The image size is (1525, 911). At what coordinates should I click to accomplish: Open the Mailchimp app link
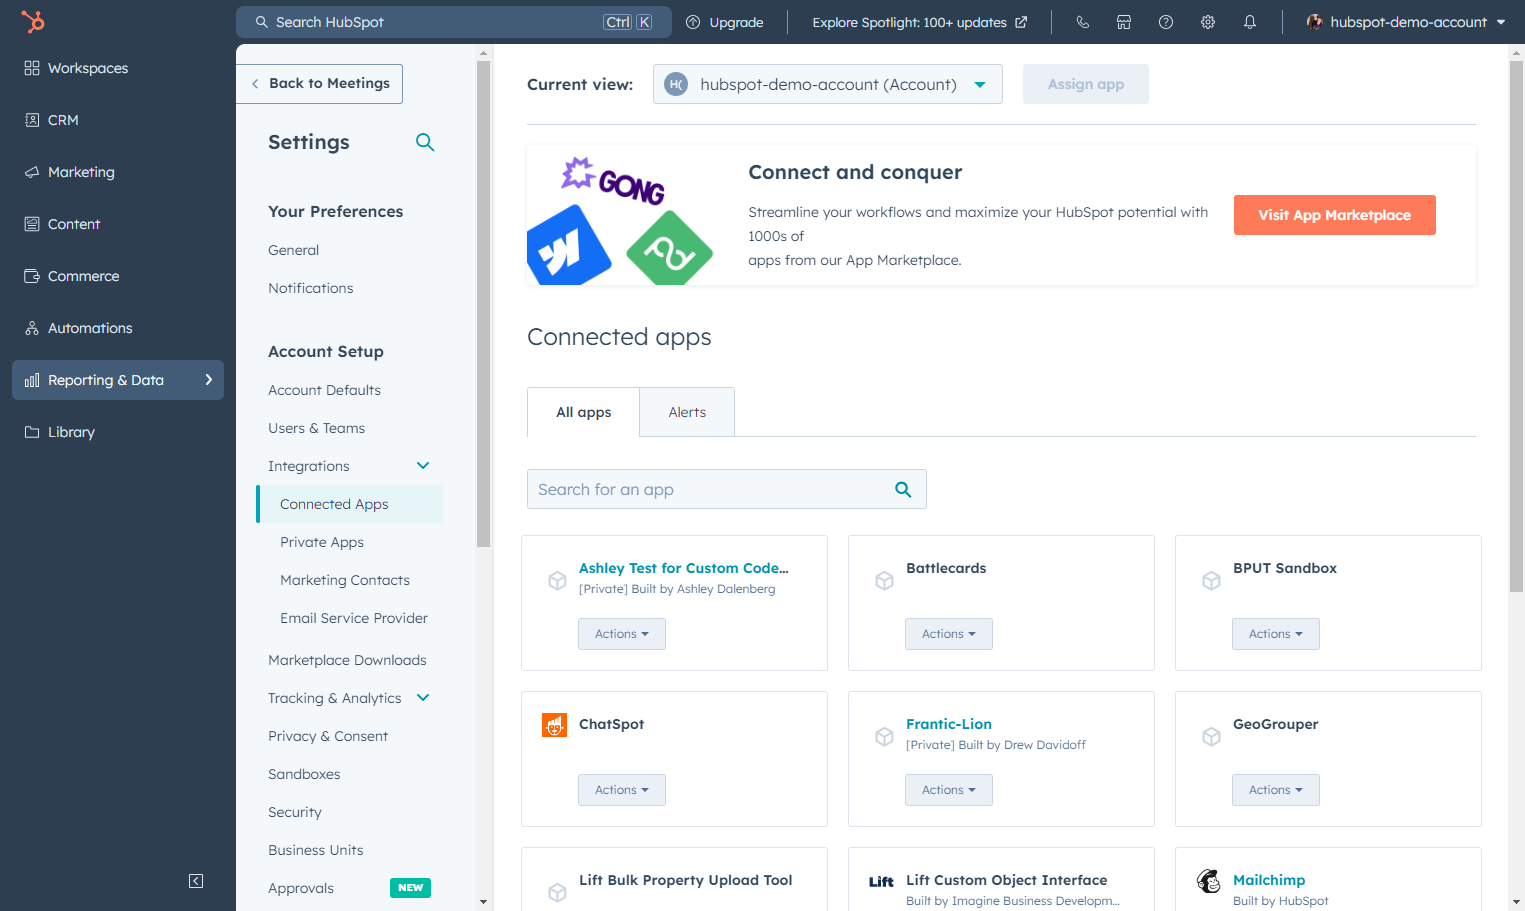[x=1269, y=880]
